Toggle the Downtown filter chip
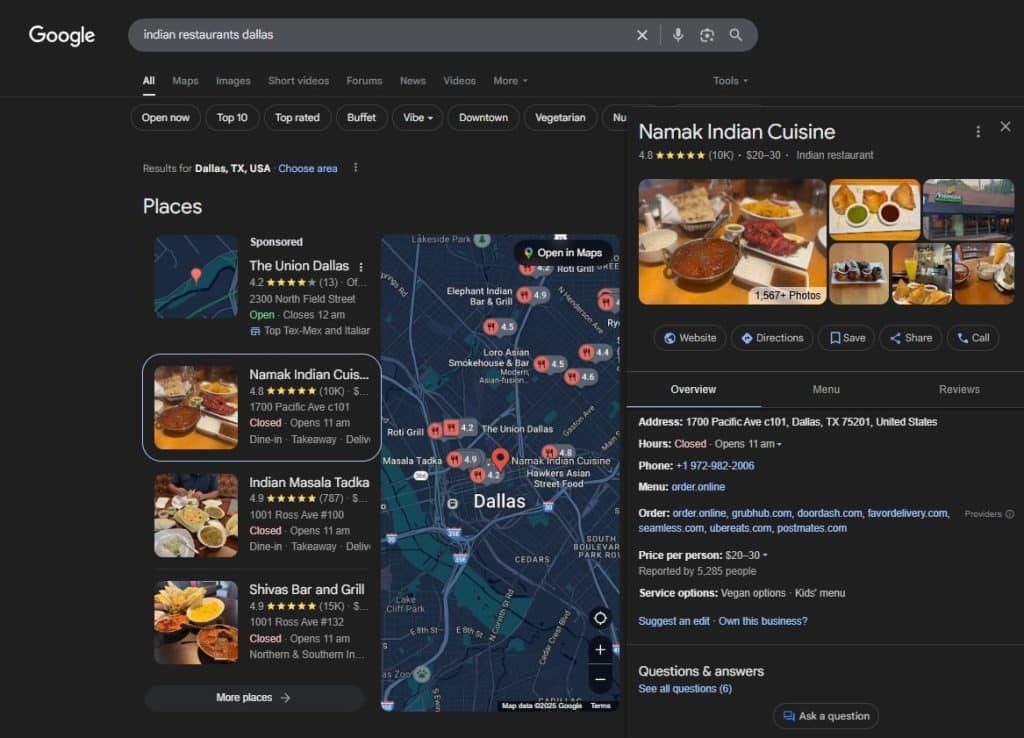This screenshot has width=1024, height=738. (483, 118)
